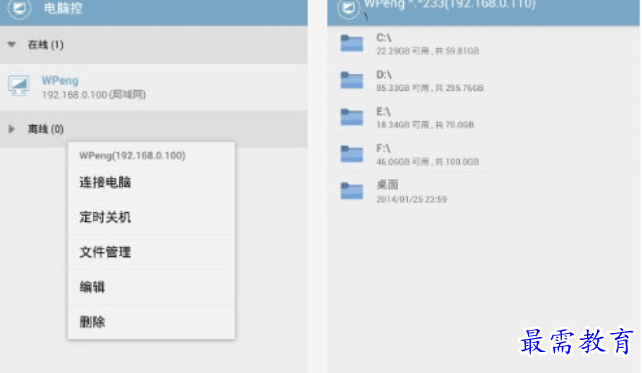Tap the 192.168.0.100 (局域网) address text

pos(94,95)
